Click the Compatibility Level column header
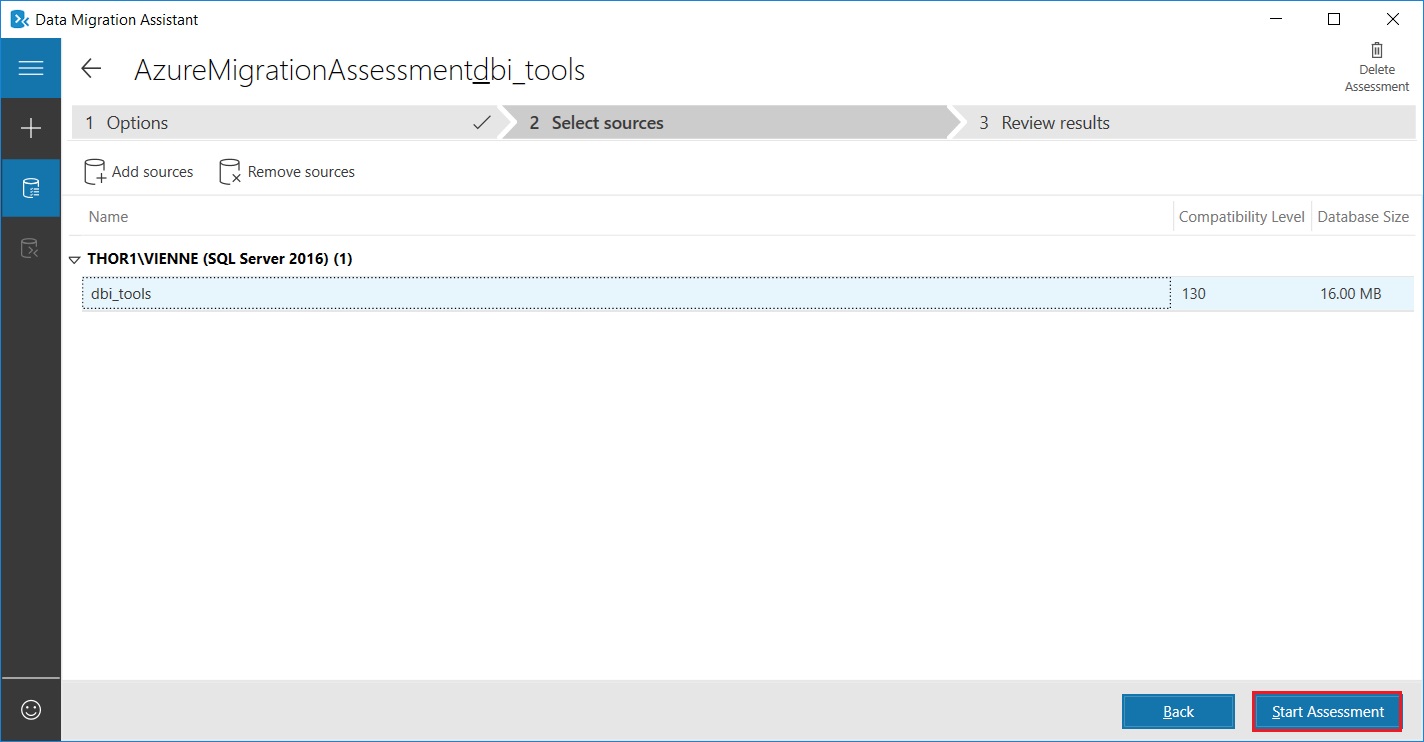 coord(1242,217)
